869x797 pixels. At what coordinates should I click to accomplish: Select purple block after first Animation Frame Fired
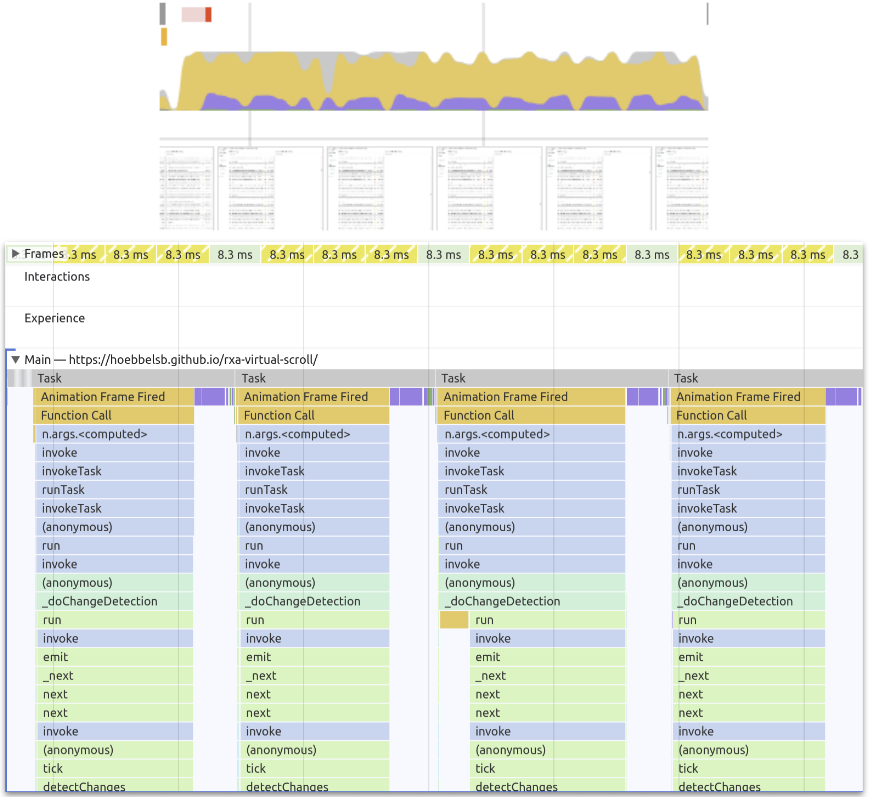click(210, 397)
